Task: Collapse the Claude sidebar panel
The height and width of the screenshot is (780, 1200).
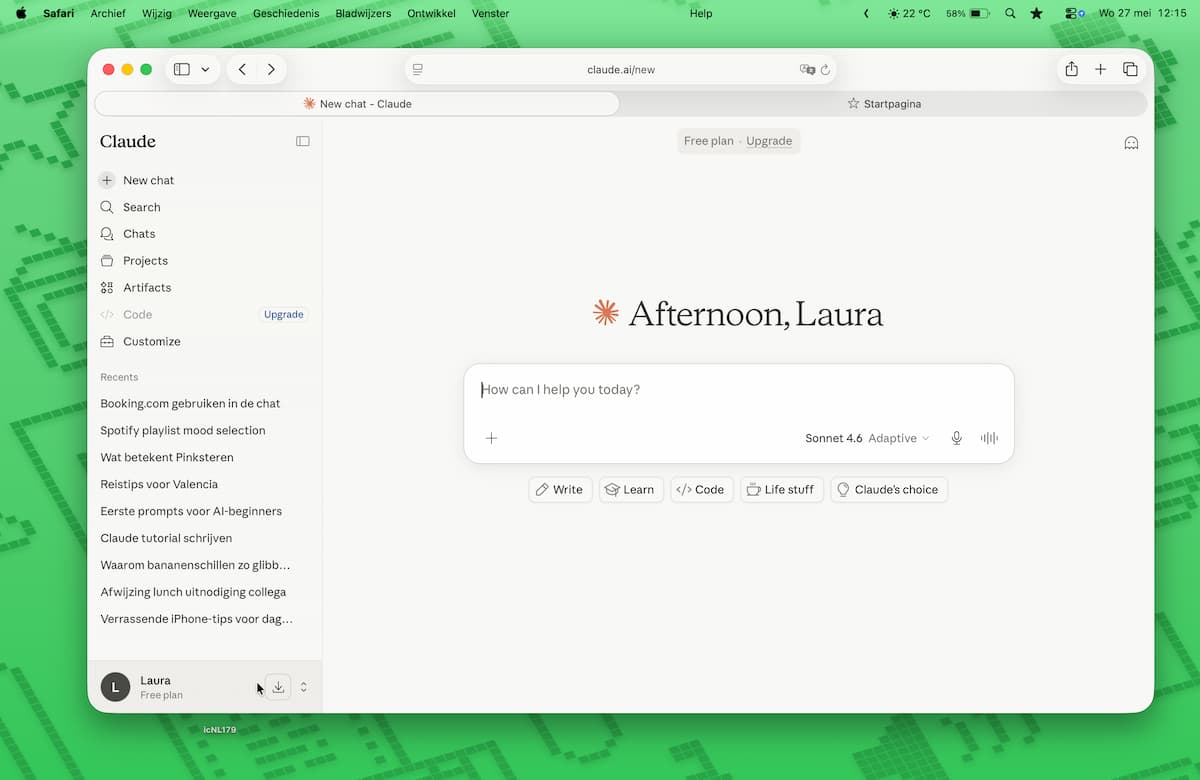Action: (303, 141)
